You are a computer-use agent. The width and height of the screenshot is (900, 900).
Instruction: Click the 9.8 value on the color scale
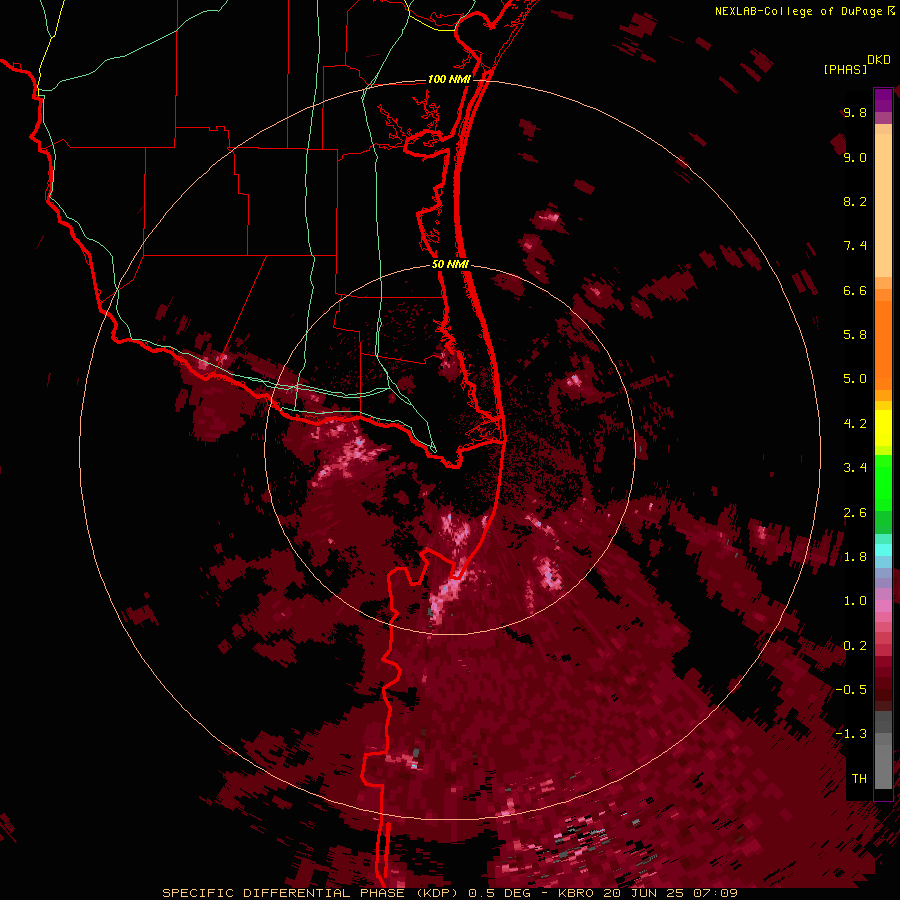pos(855,112)
